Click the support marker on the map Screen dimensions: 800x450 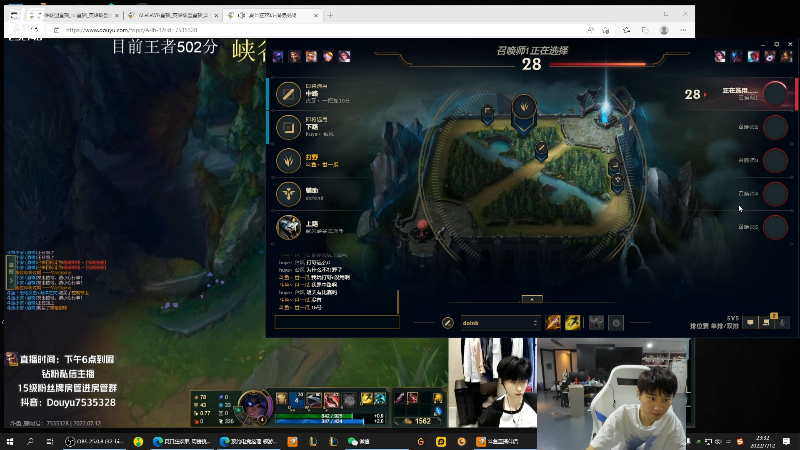pos(618,182)
